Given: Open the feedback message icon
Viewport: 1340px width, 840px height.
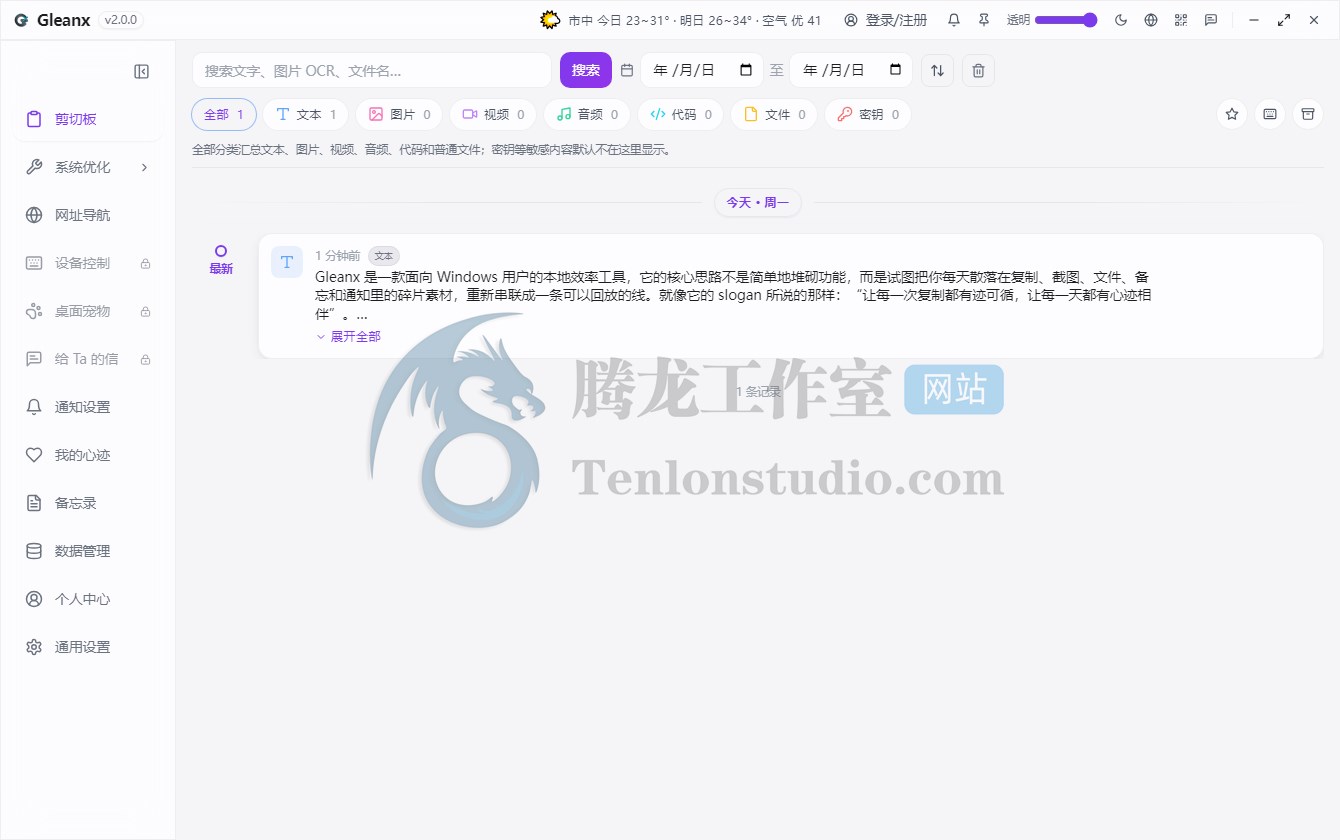Looking at the screenshot, I should click(x=1211, y=20).
